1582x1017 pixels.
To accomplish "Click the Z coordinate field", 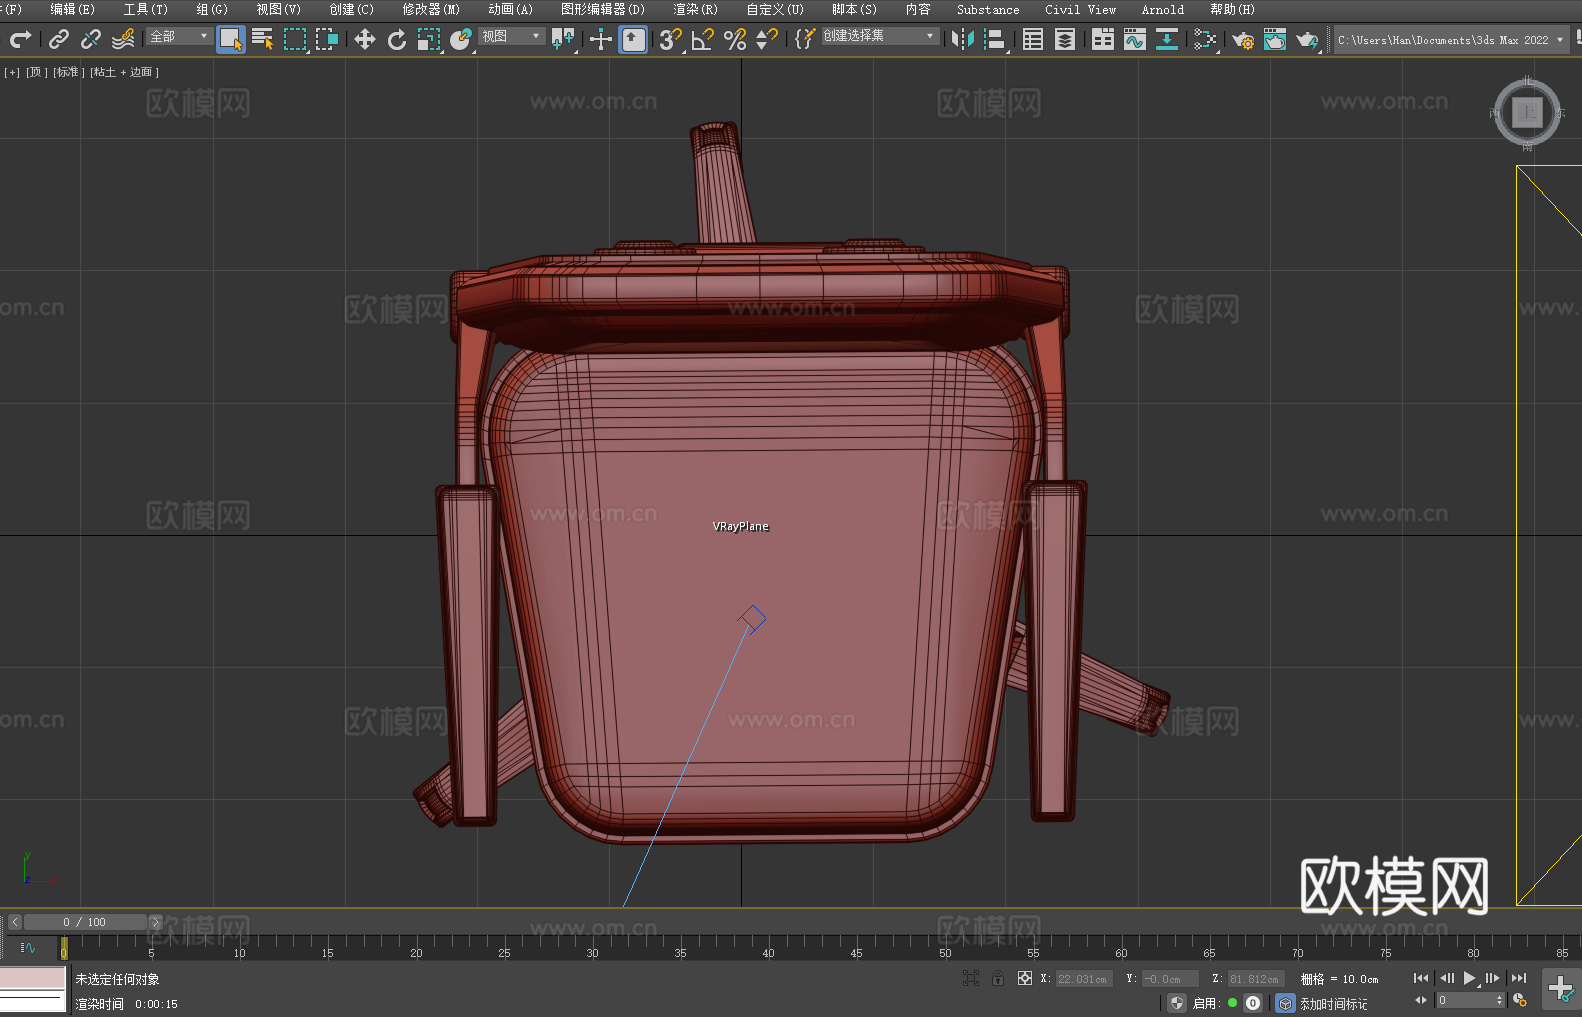I will click(1256, 979).
